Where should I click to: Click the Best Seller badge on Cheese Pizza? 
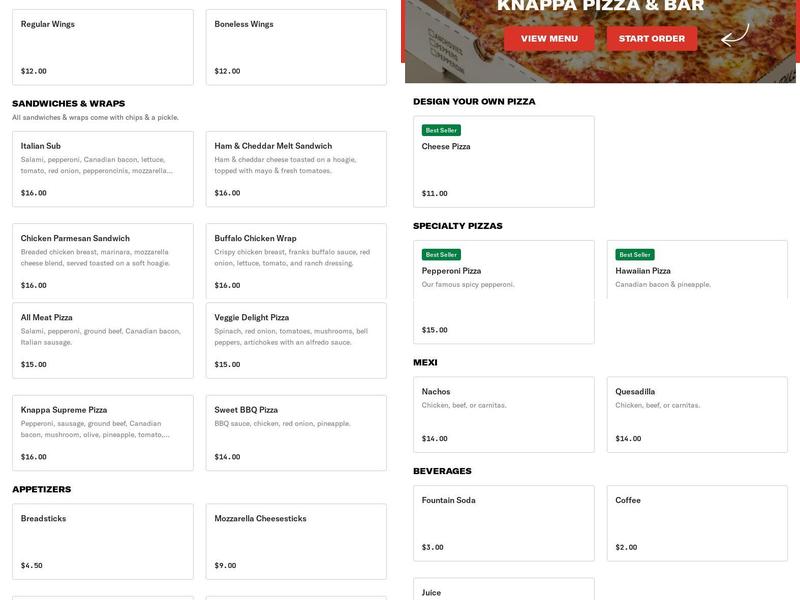[x=440, y=129]
